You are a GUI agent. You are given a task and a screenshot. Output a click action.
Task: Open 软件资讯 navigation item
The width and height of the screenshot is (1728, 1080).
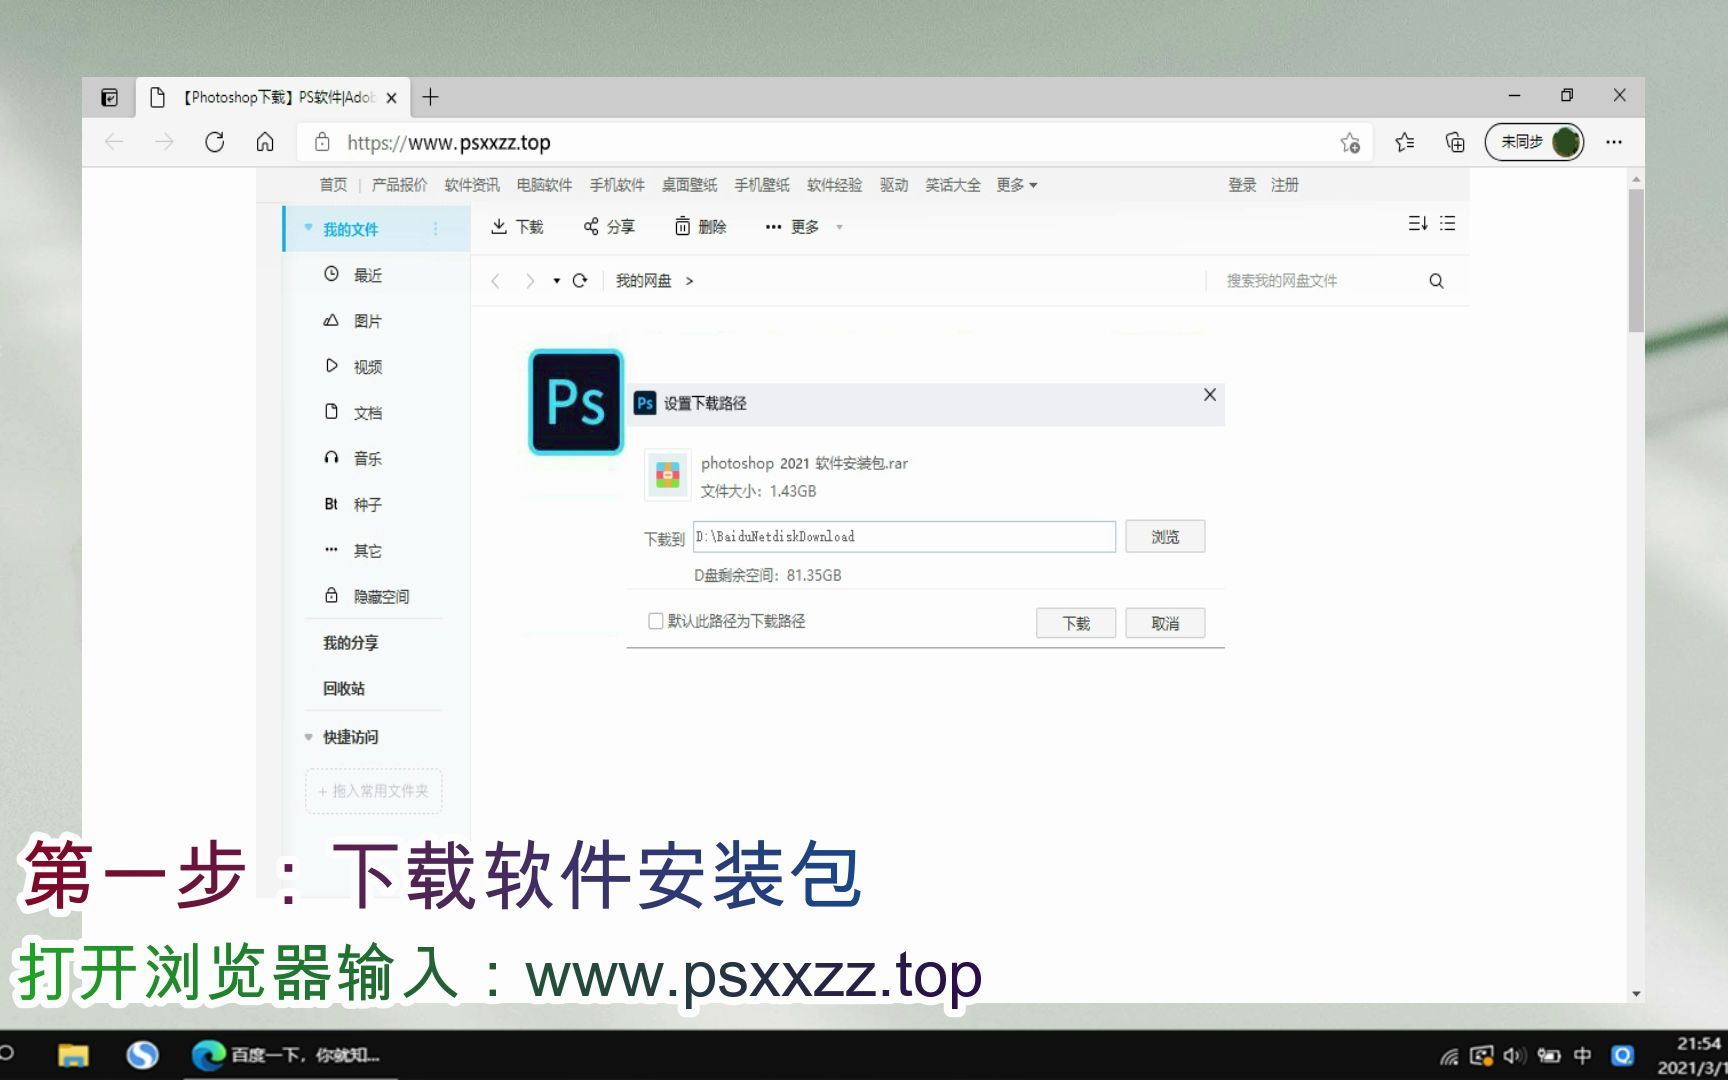tap(472, 185)
